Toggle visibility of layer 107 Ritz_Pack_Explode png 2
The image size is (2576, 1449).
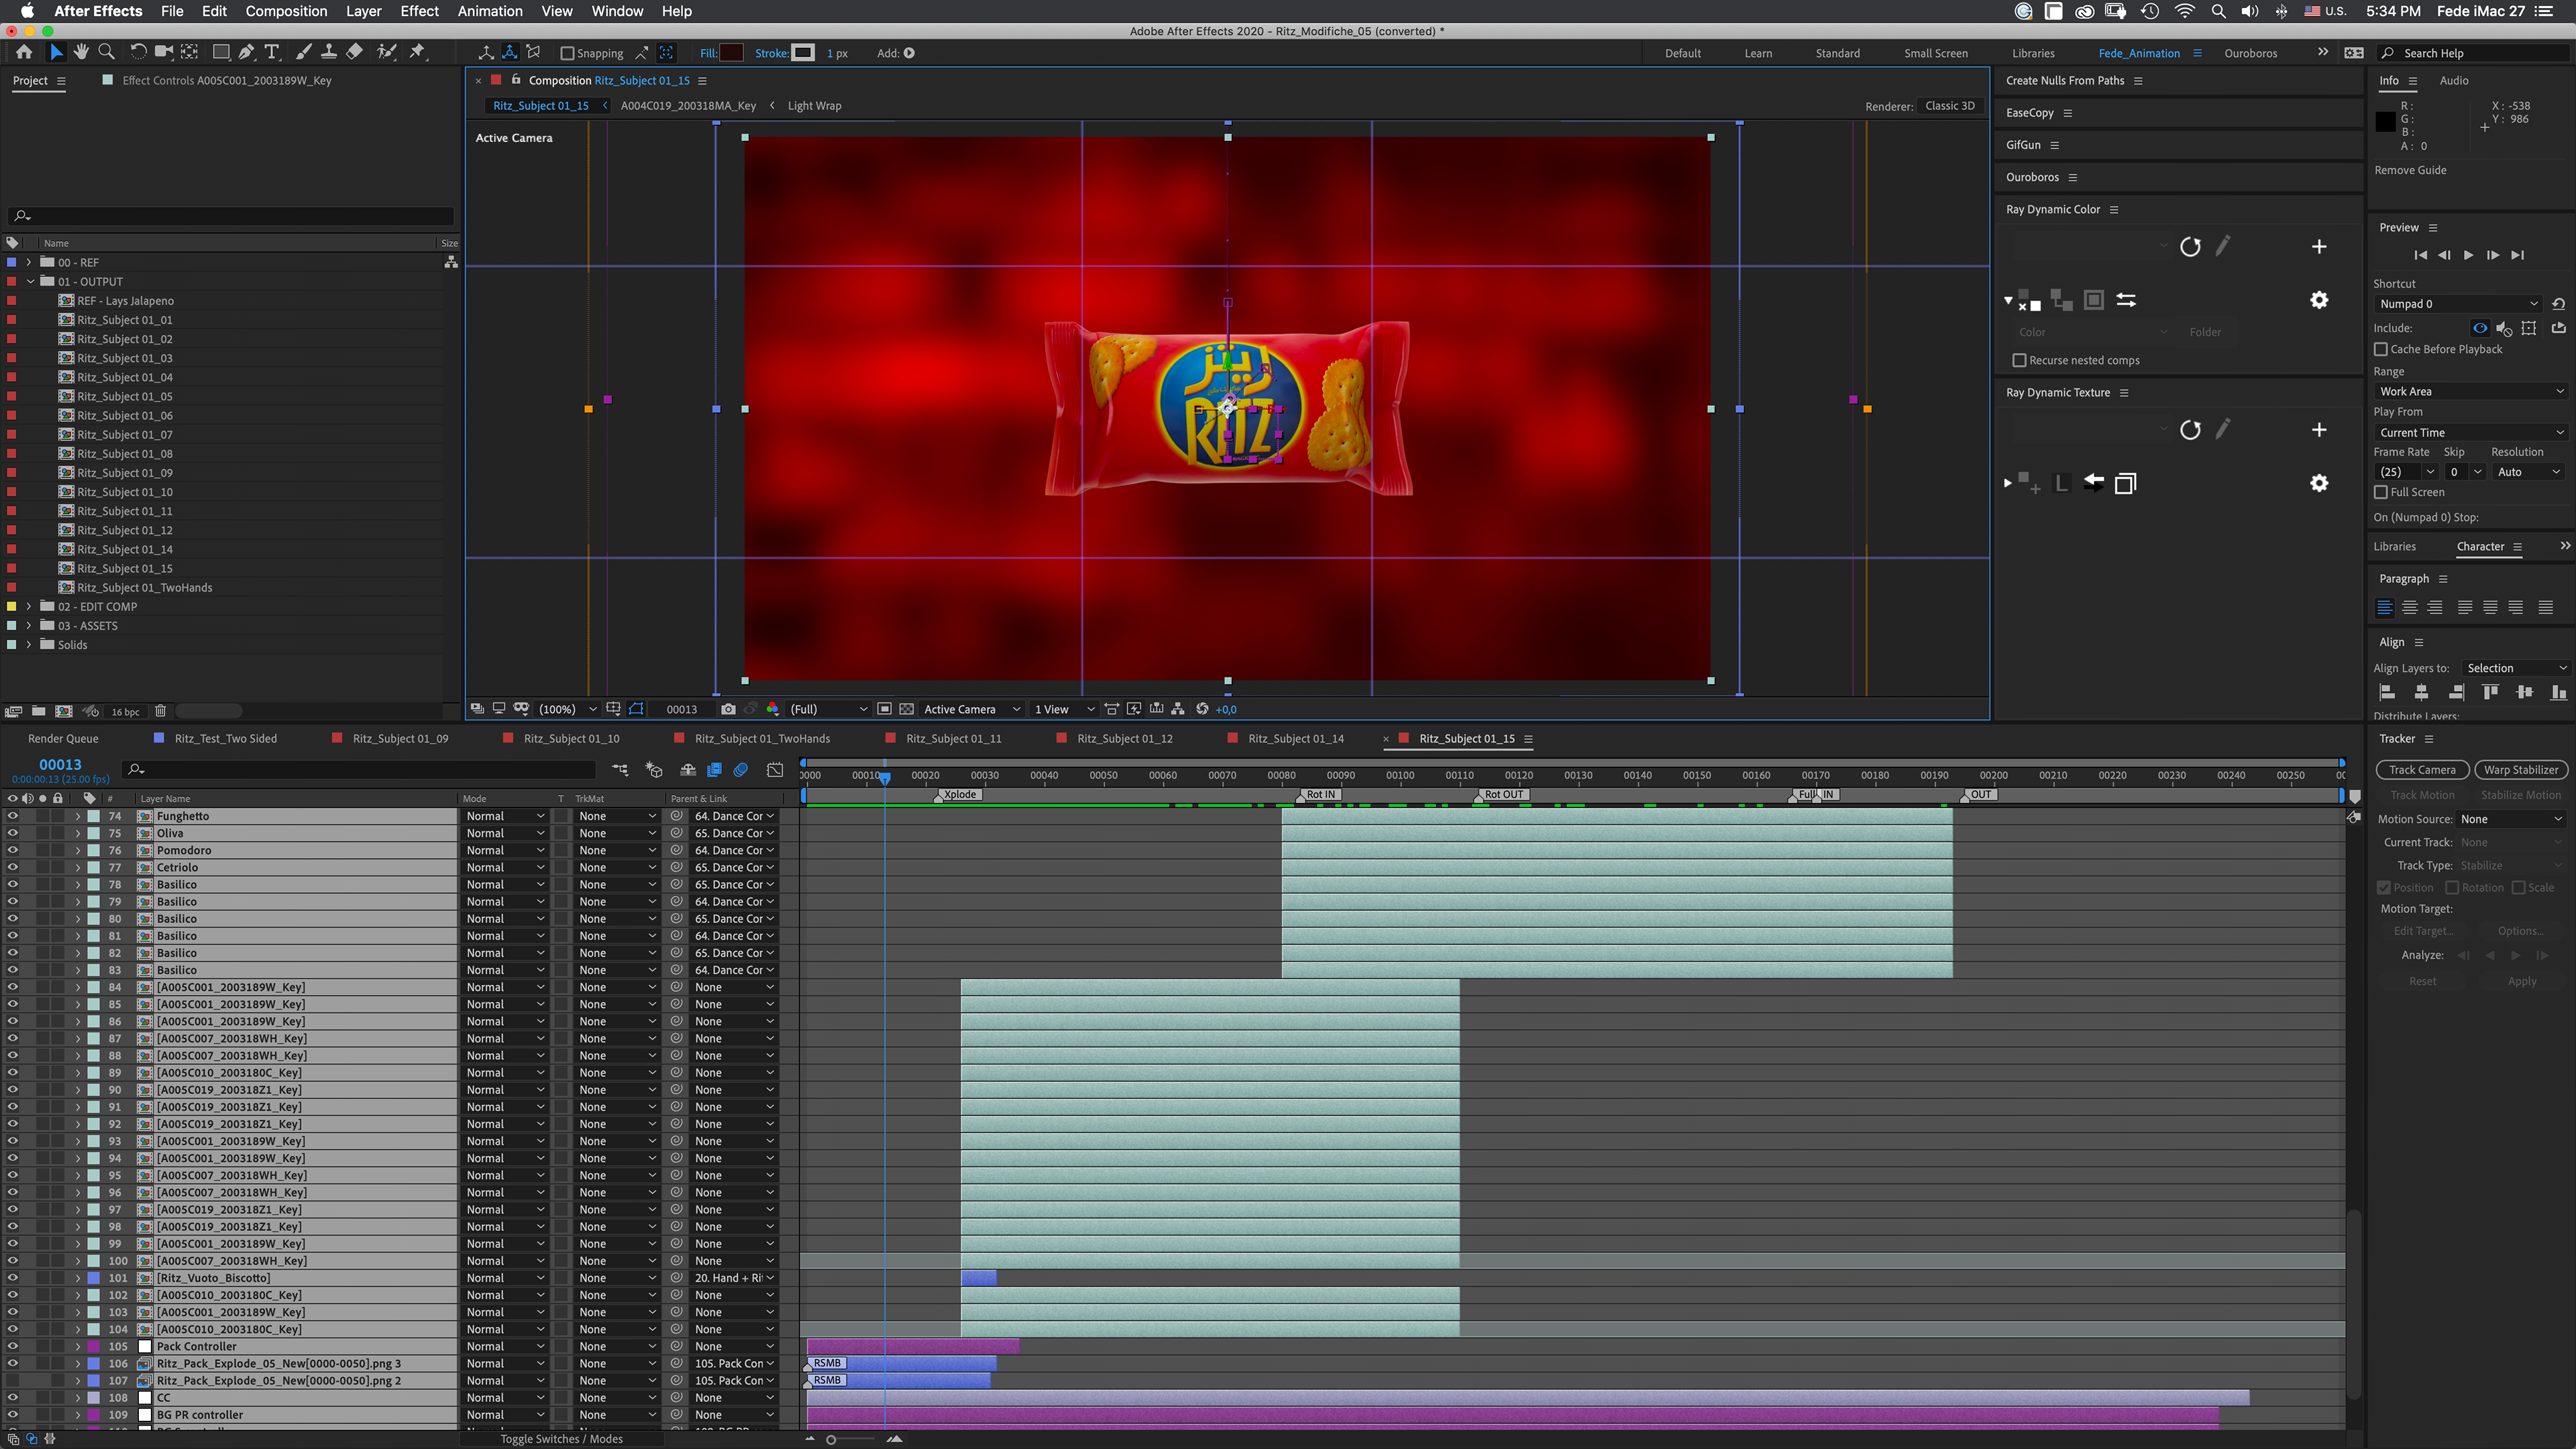(12, 1380)
